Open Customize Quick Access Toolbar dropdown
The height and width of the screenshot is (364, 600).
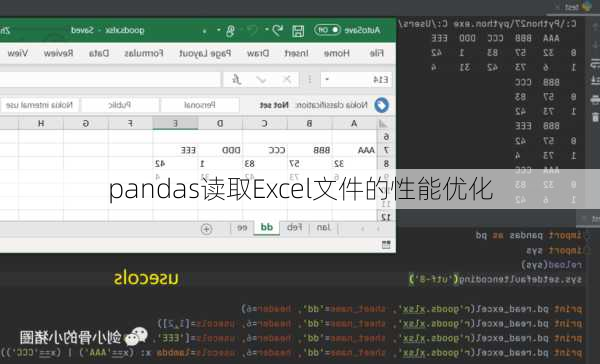205,31
